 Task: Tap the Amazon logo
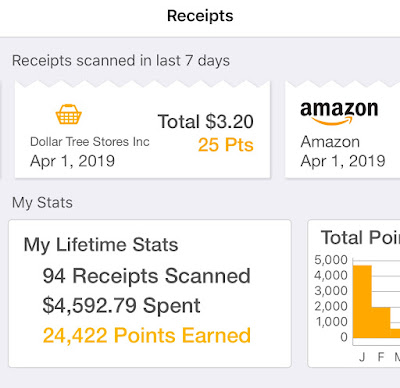tap(339, 113)
